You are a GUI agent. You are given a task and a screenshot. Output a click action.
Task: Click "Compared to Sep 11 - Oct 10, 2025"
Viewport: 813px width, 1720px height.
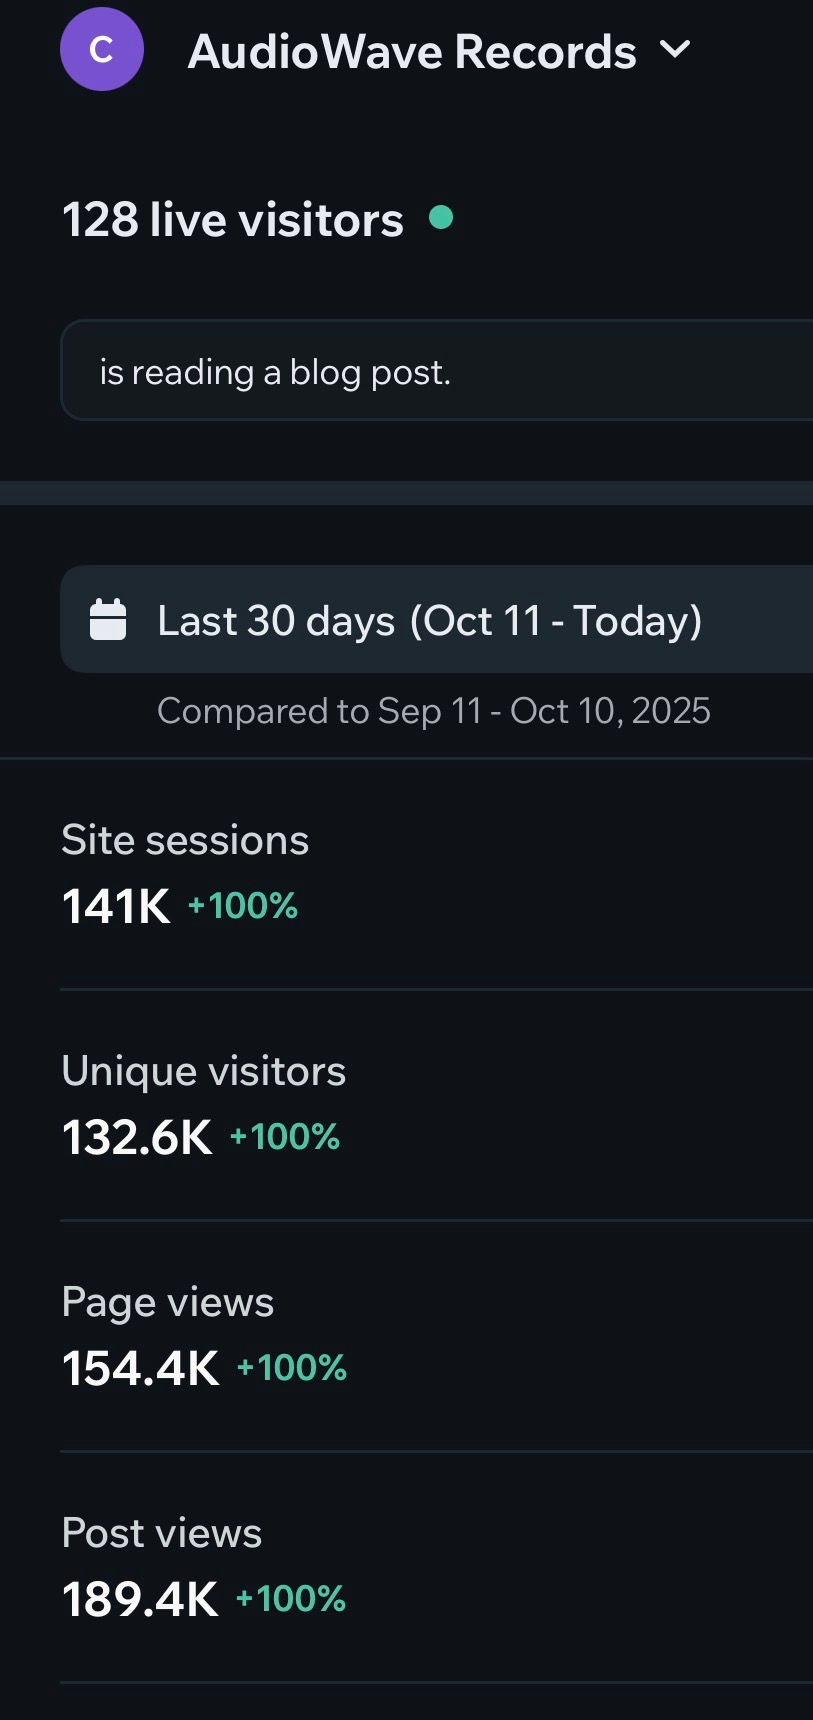[x=433, y=710]
